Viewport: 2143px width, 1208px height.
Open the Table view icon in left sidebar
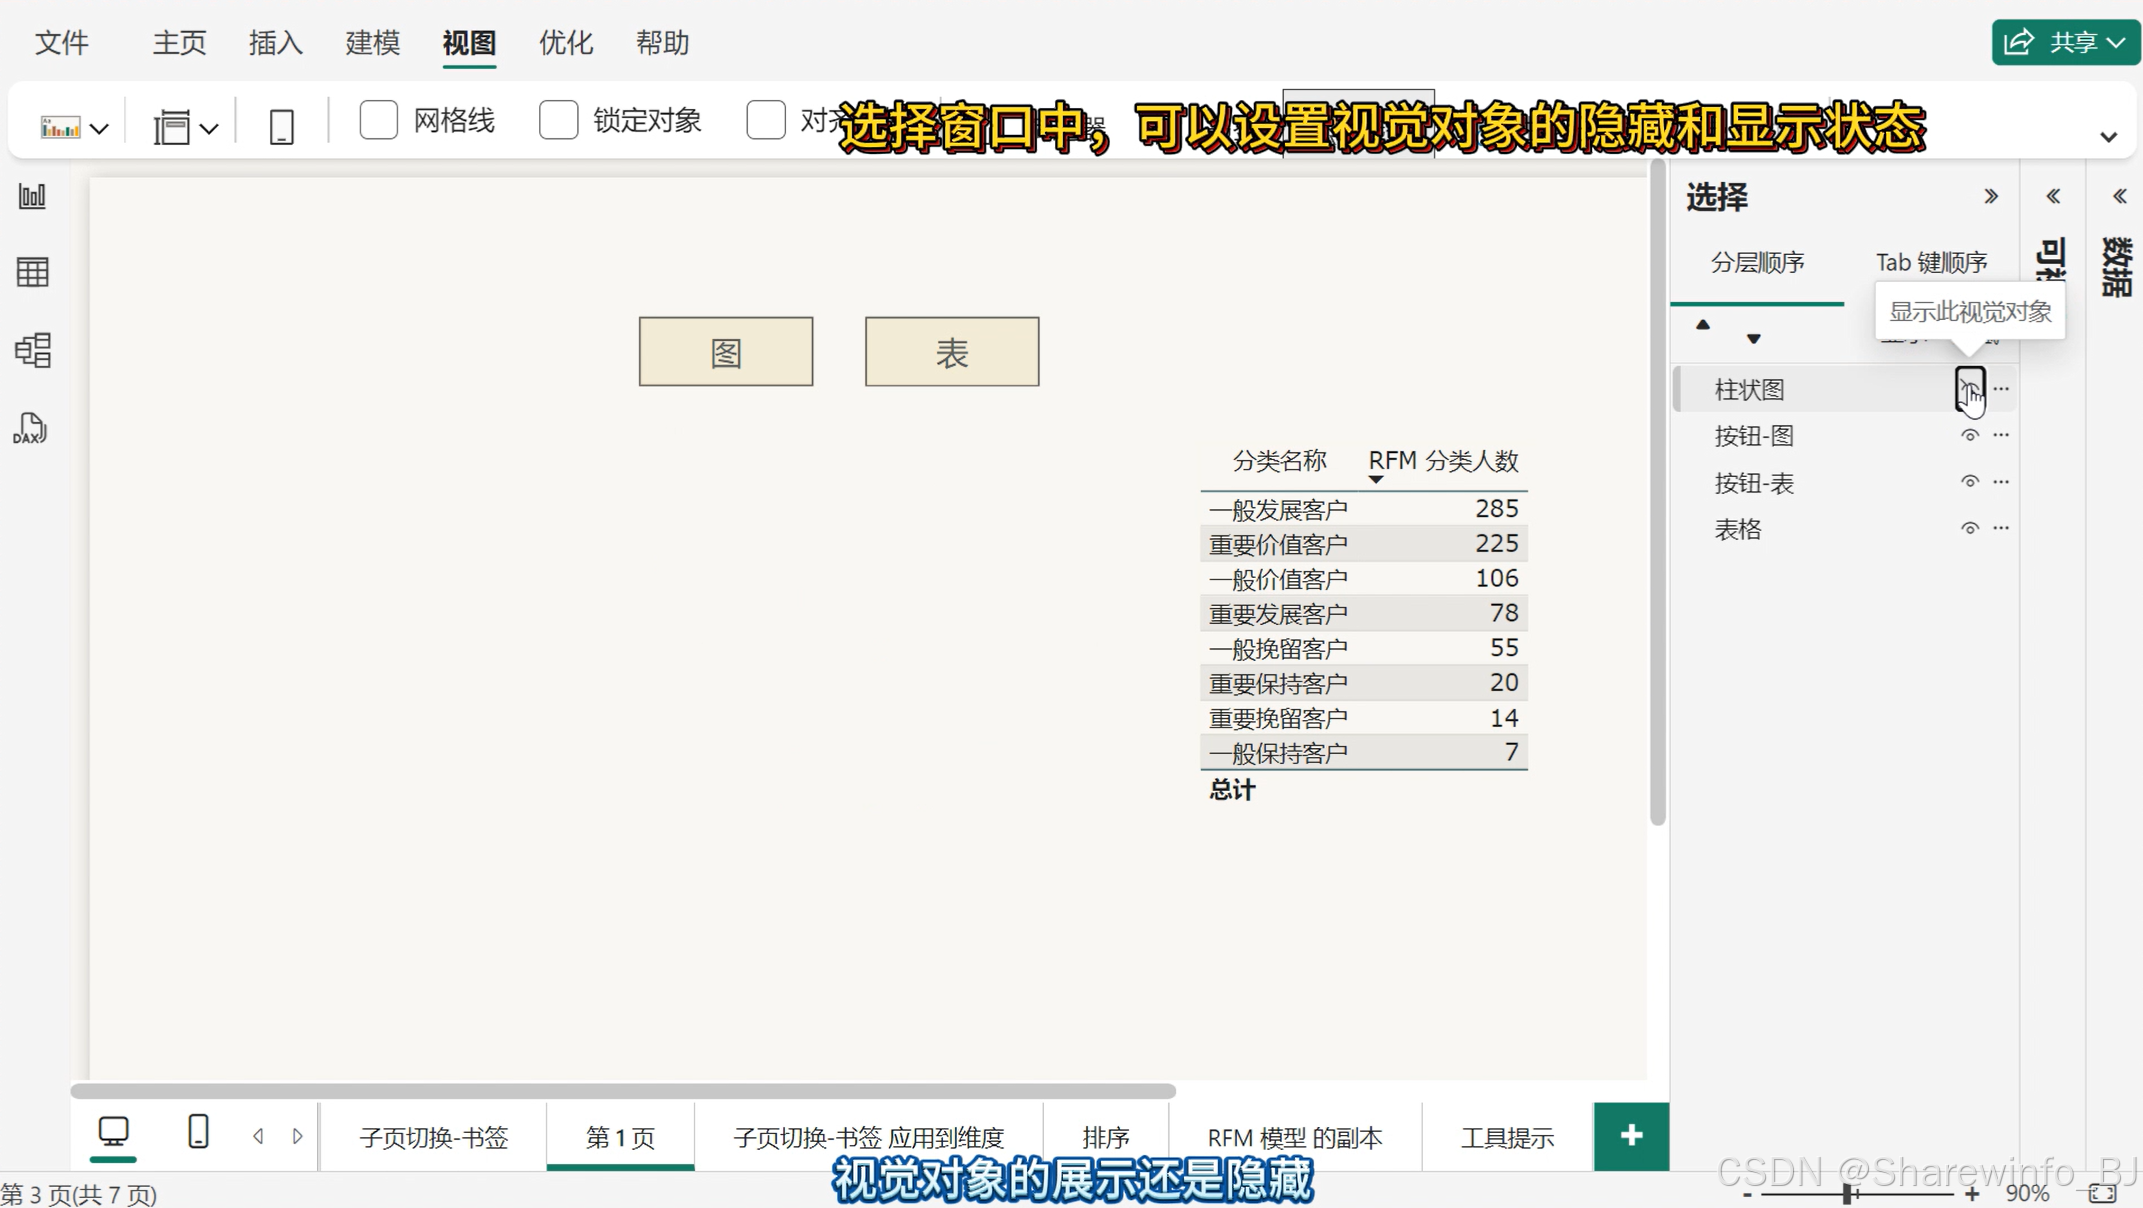(x=32, y=272)
